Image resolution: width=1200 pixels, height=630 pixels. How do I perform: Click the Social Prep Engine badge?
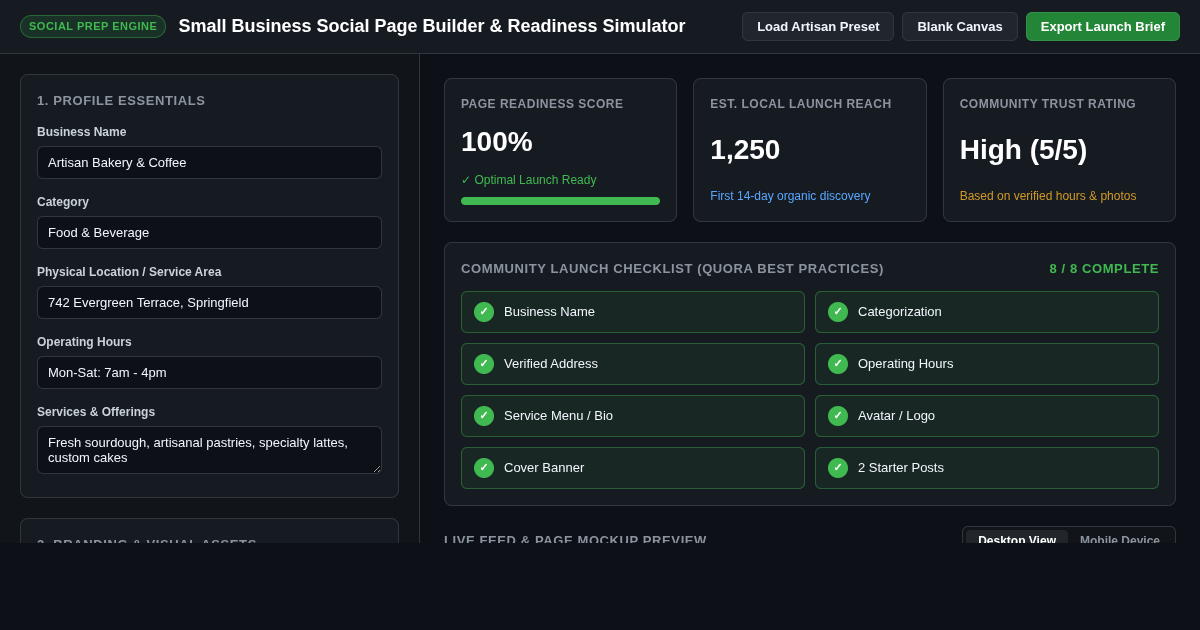click(x=93, y=26)
